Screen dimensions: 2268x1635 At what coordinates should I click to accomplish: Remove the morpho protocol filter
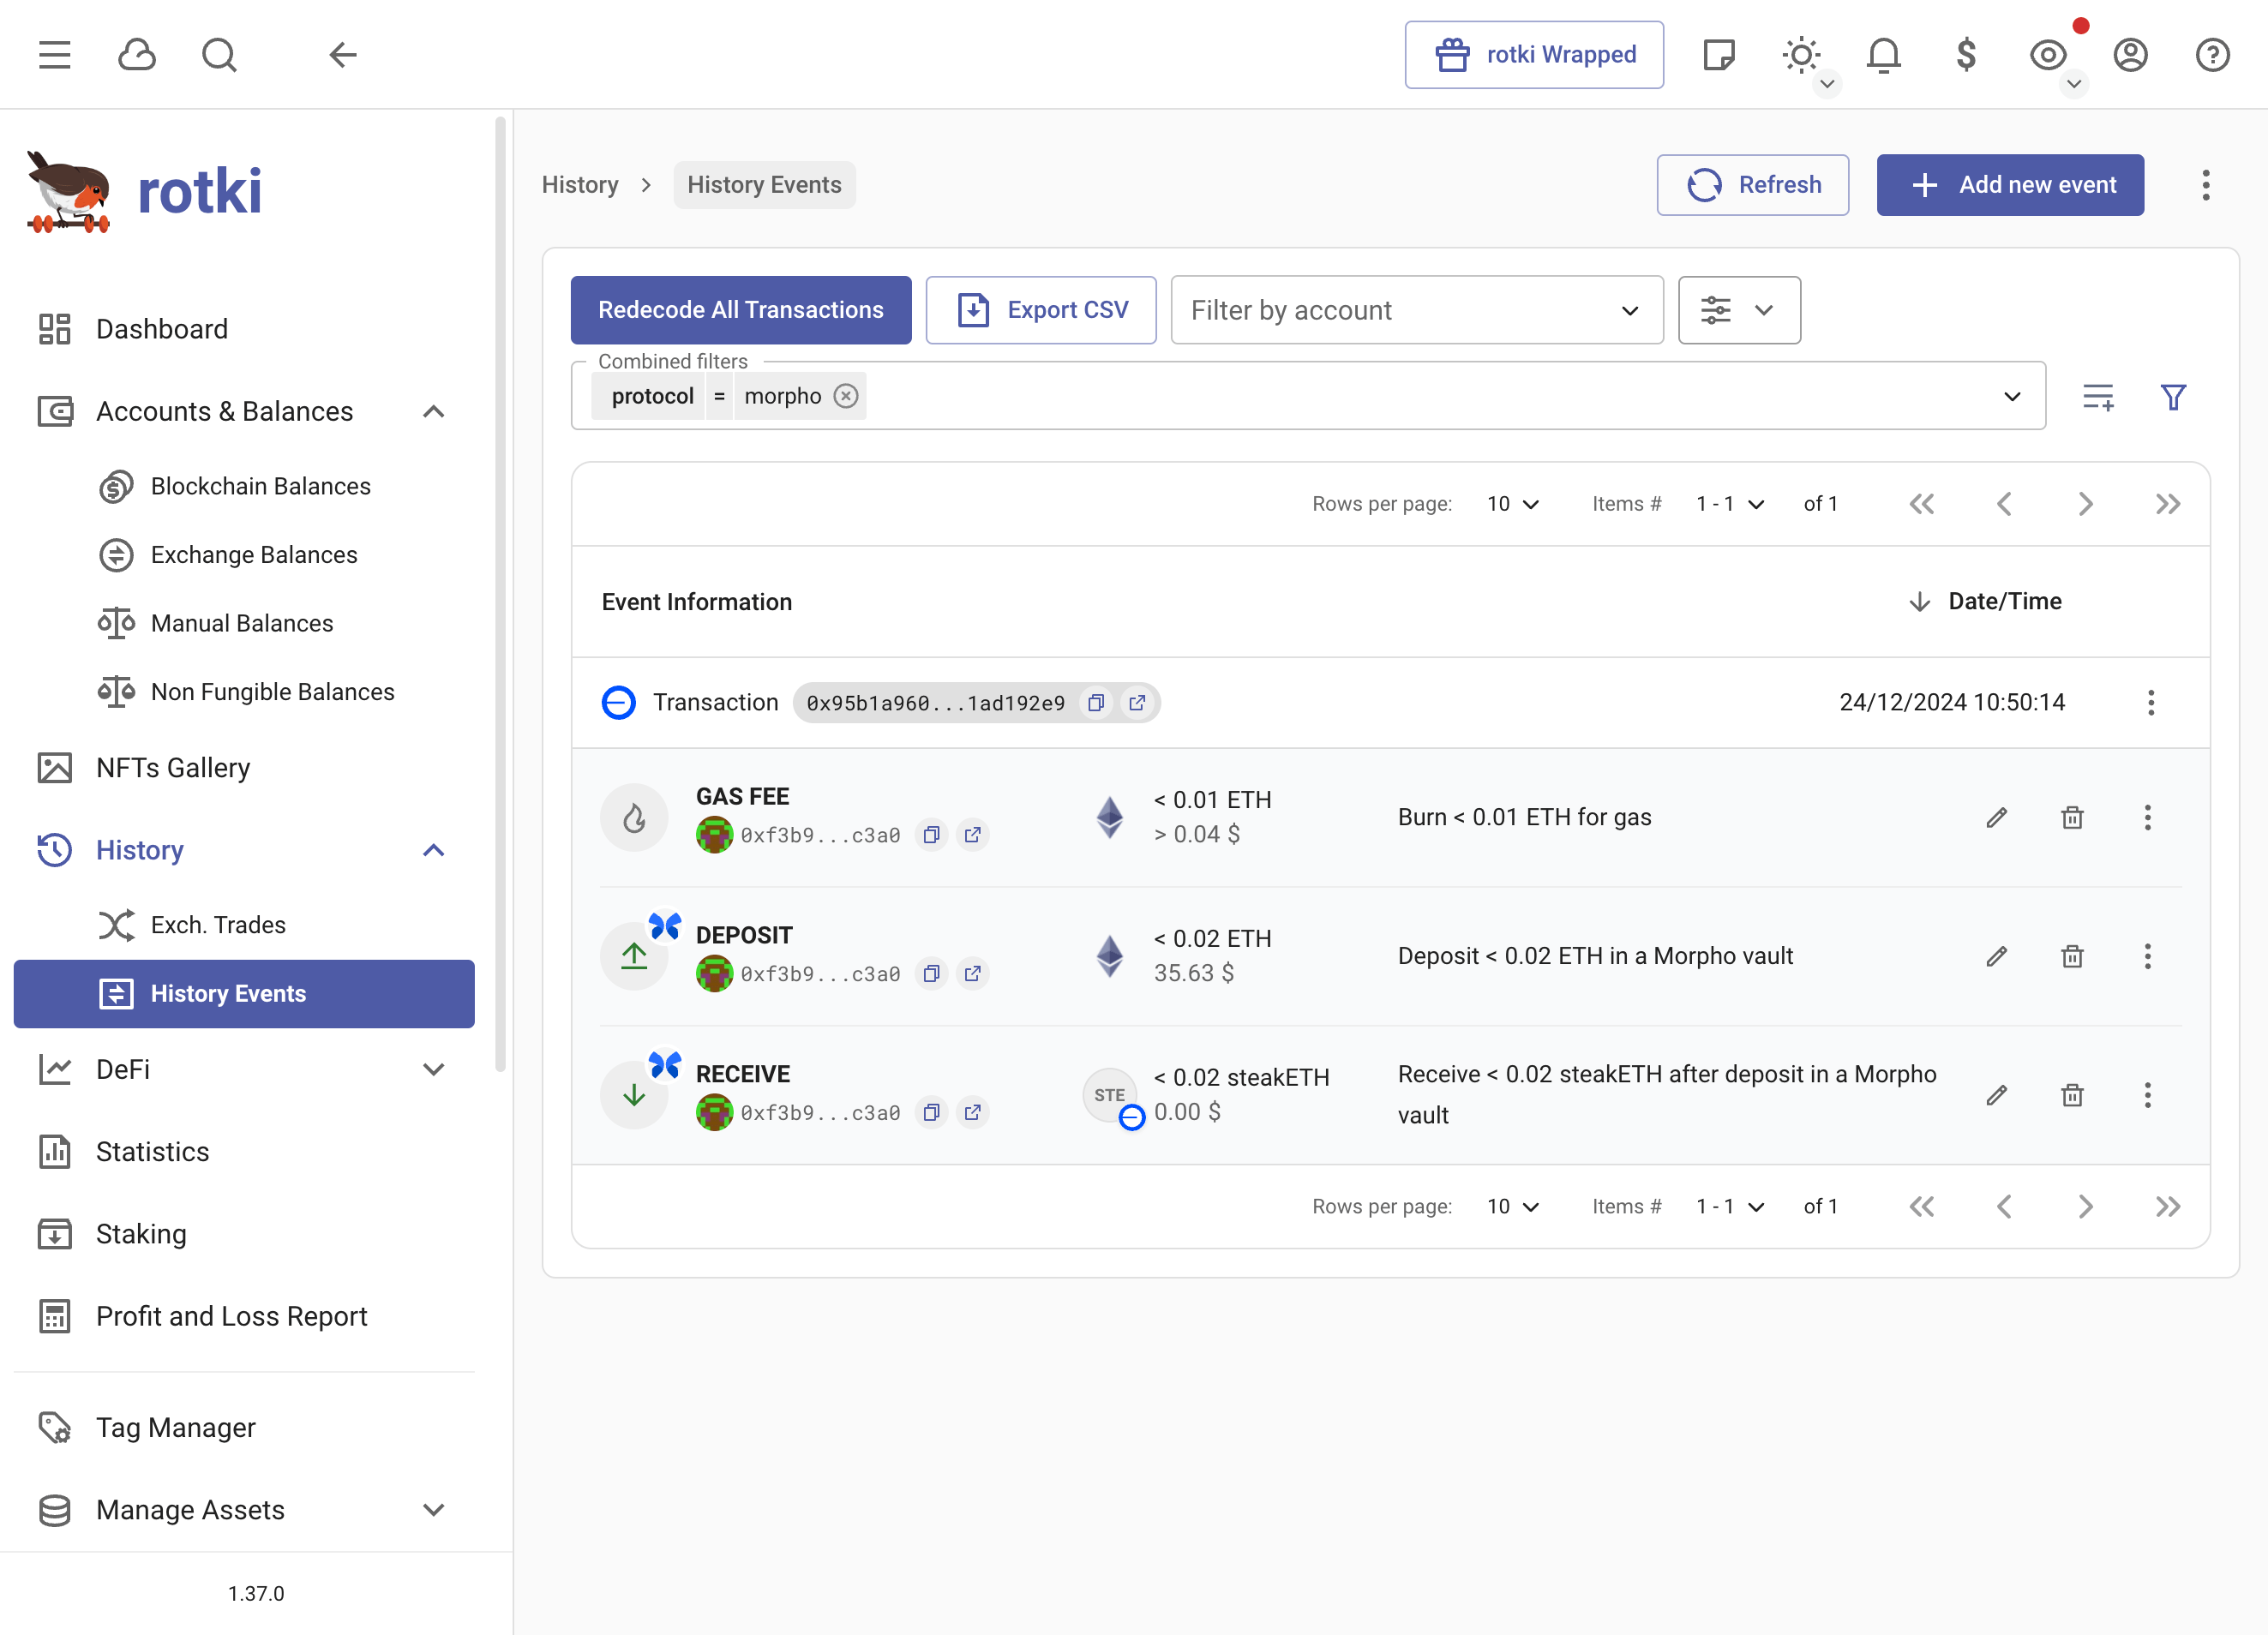(847, 396)
